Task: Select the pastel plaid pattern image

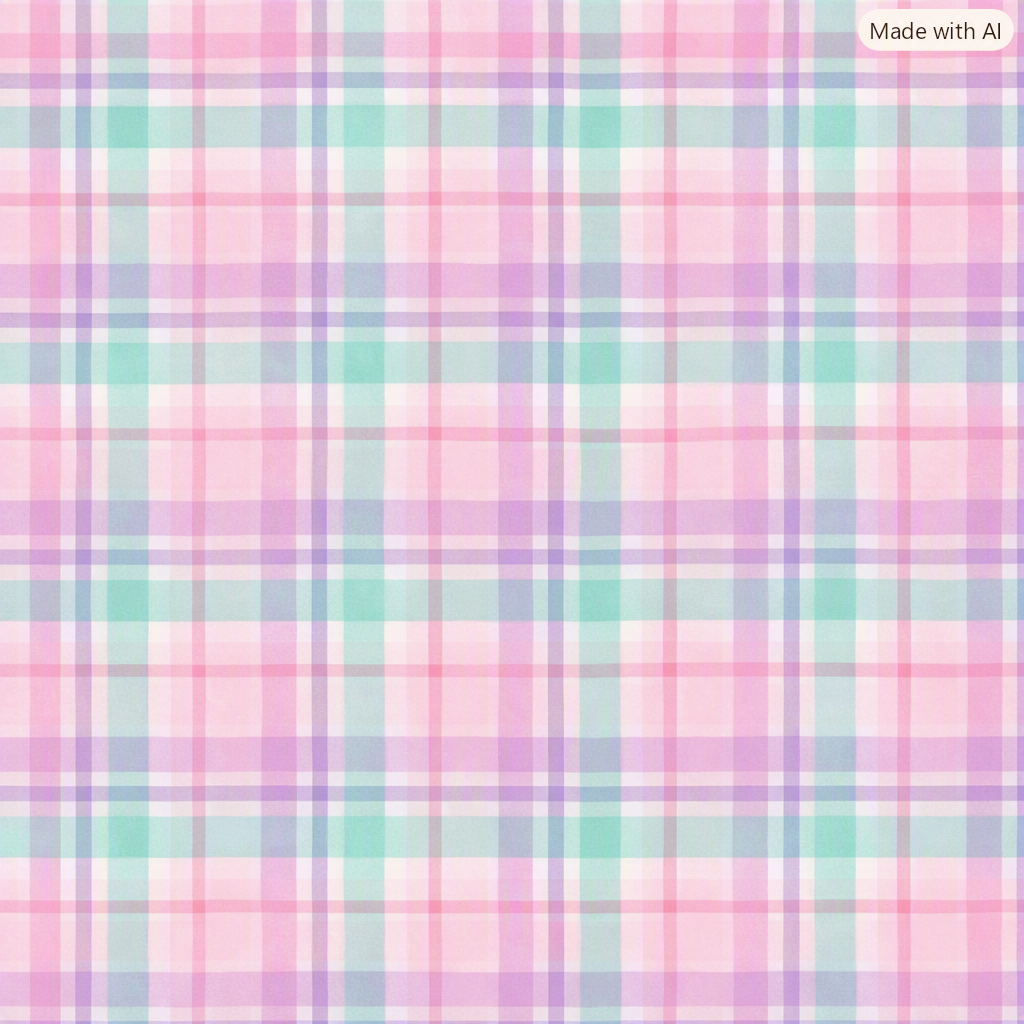Action: (512, 512)
